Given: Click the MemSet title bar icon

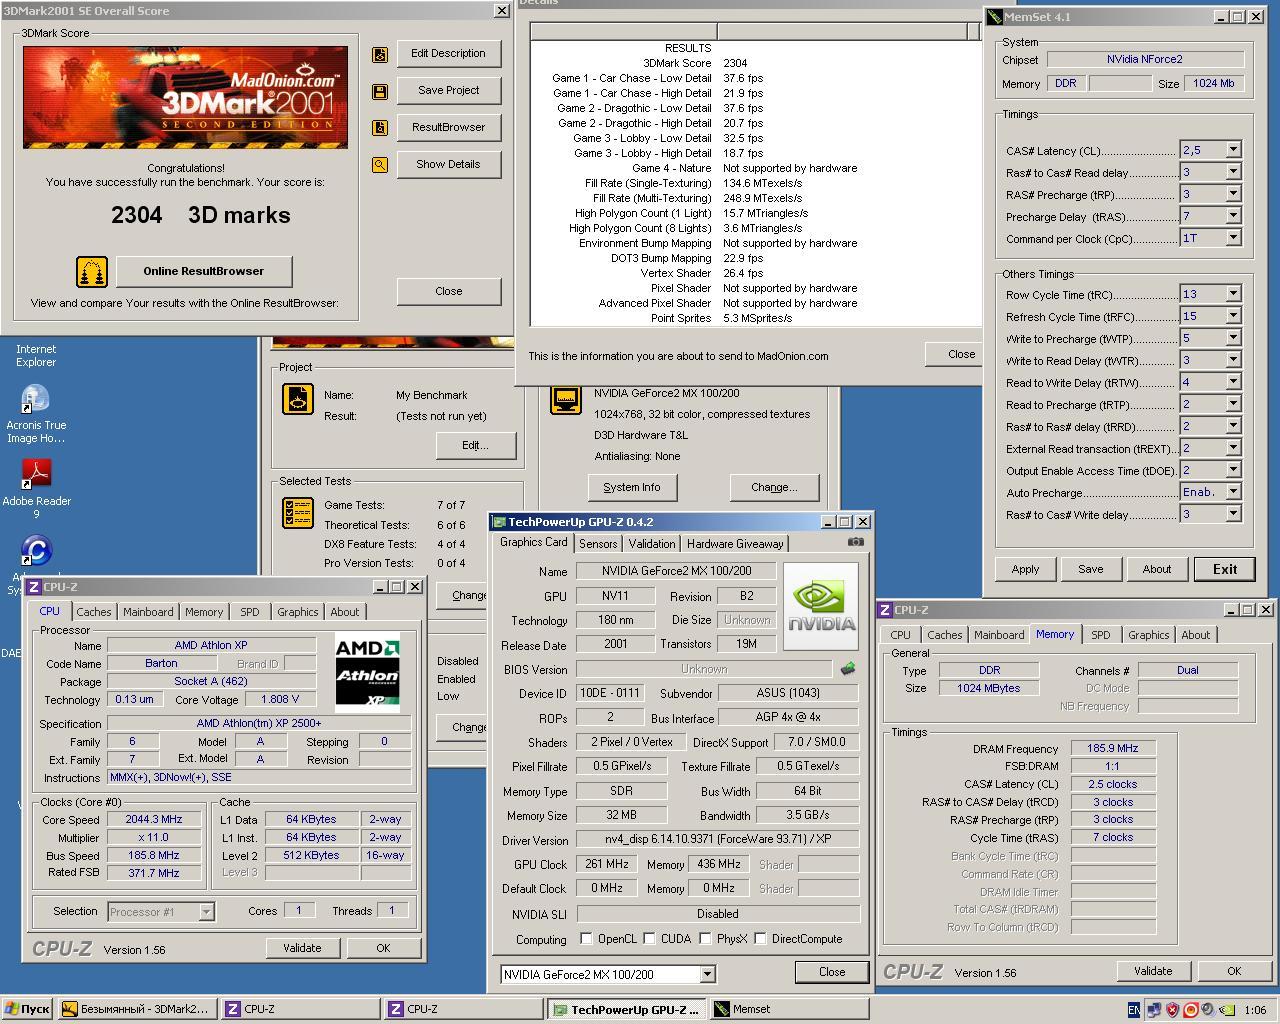Looking at the screenshot, I should point(995,17).
